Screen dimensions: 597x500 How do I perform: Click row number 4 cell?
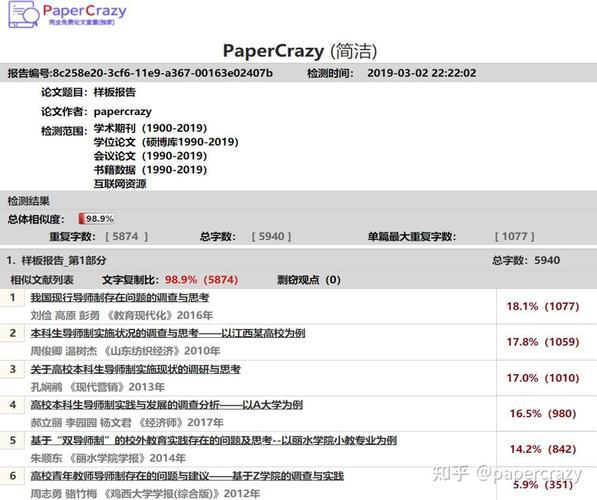pos(13,404)
